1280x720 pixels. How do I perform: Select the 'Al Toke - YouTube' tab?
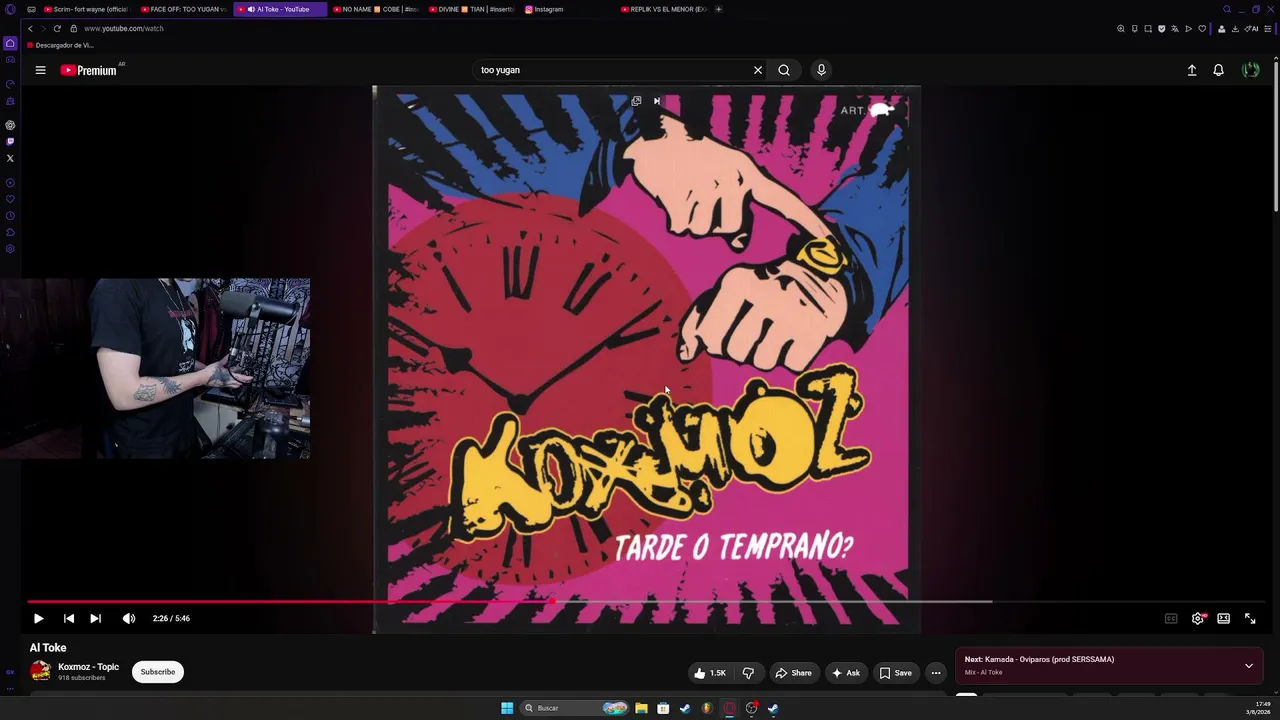tap(280, 9)
